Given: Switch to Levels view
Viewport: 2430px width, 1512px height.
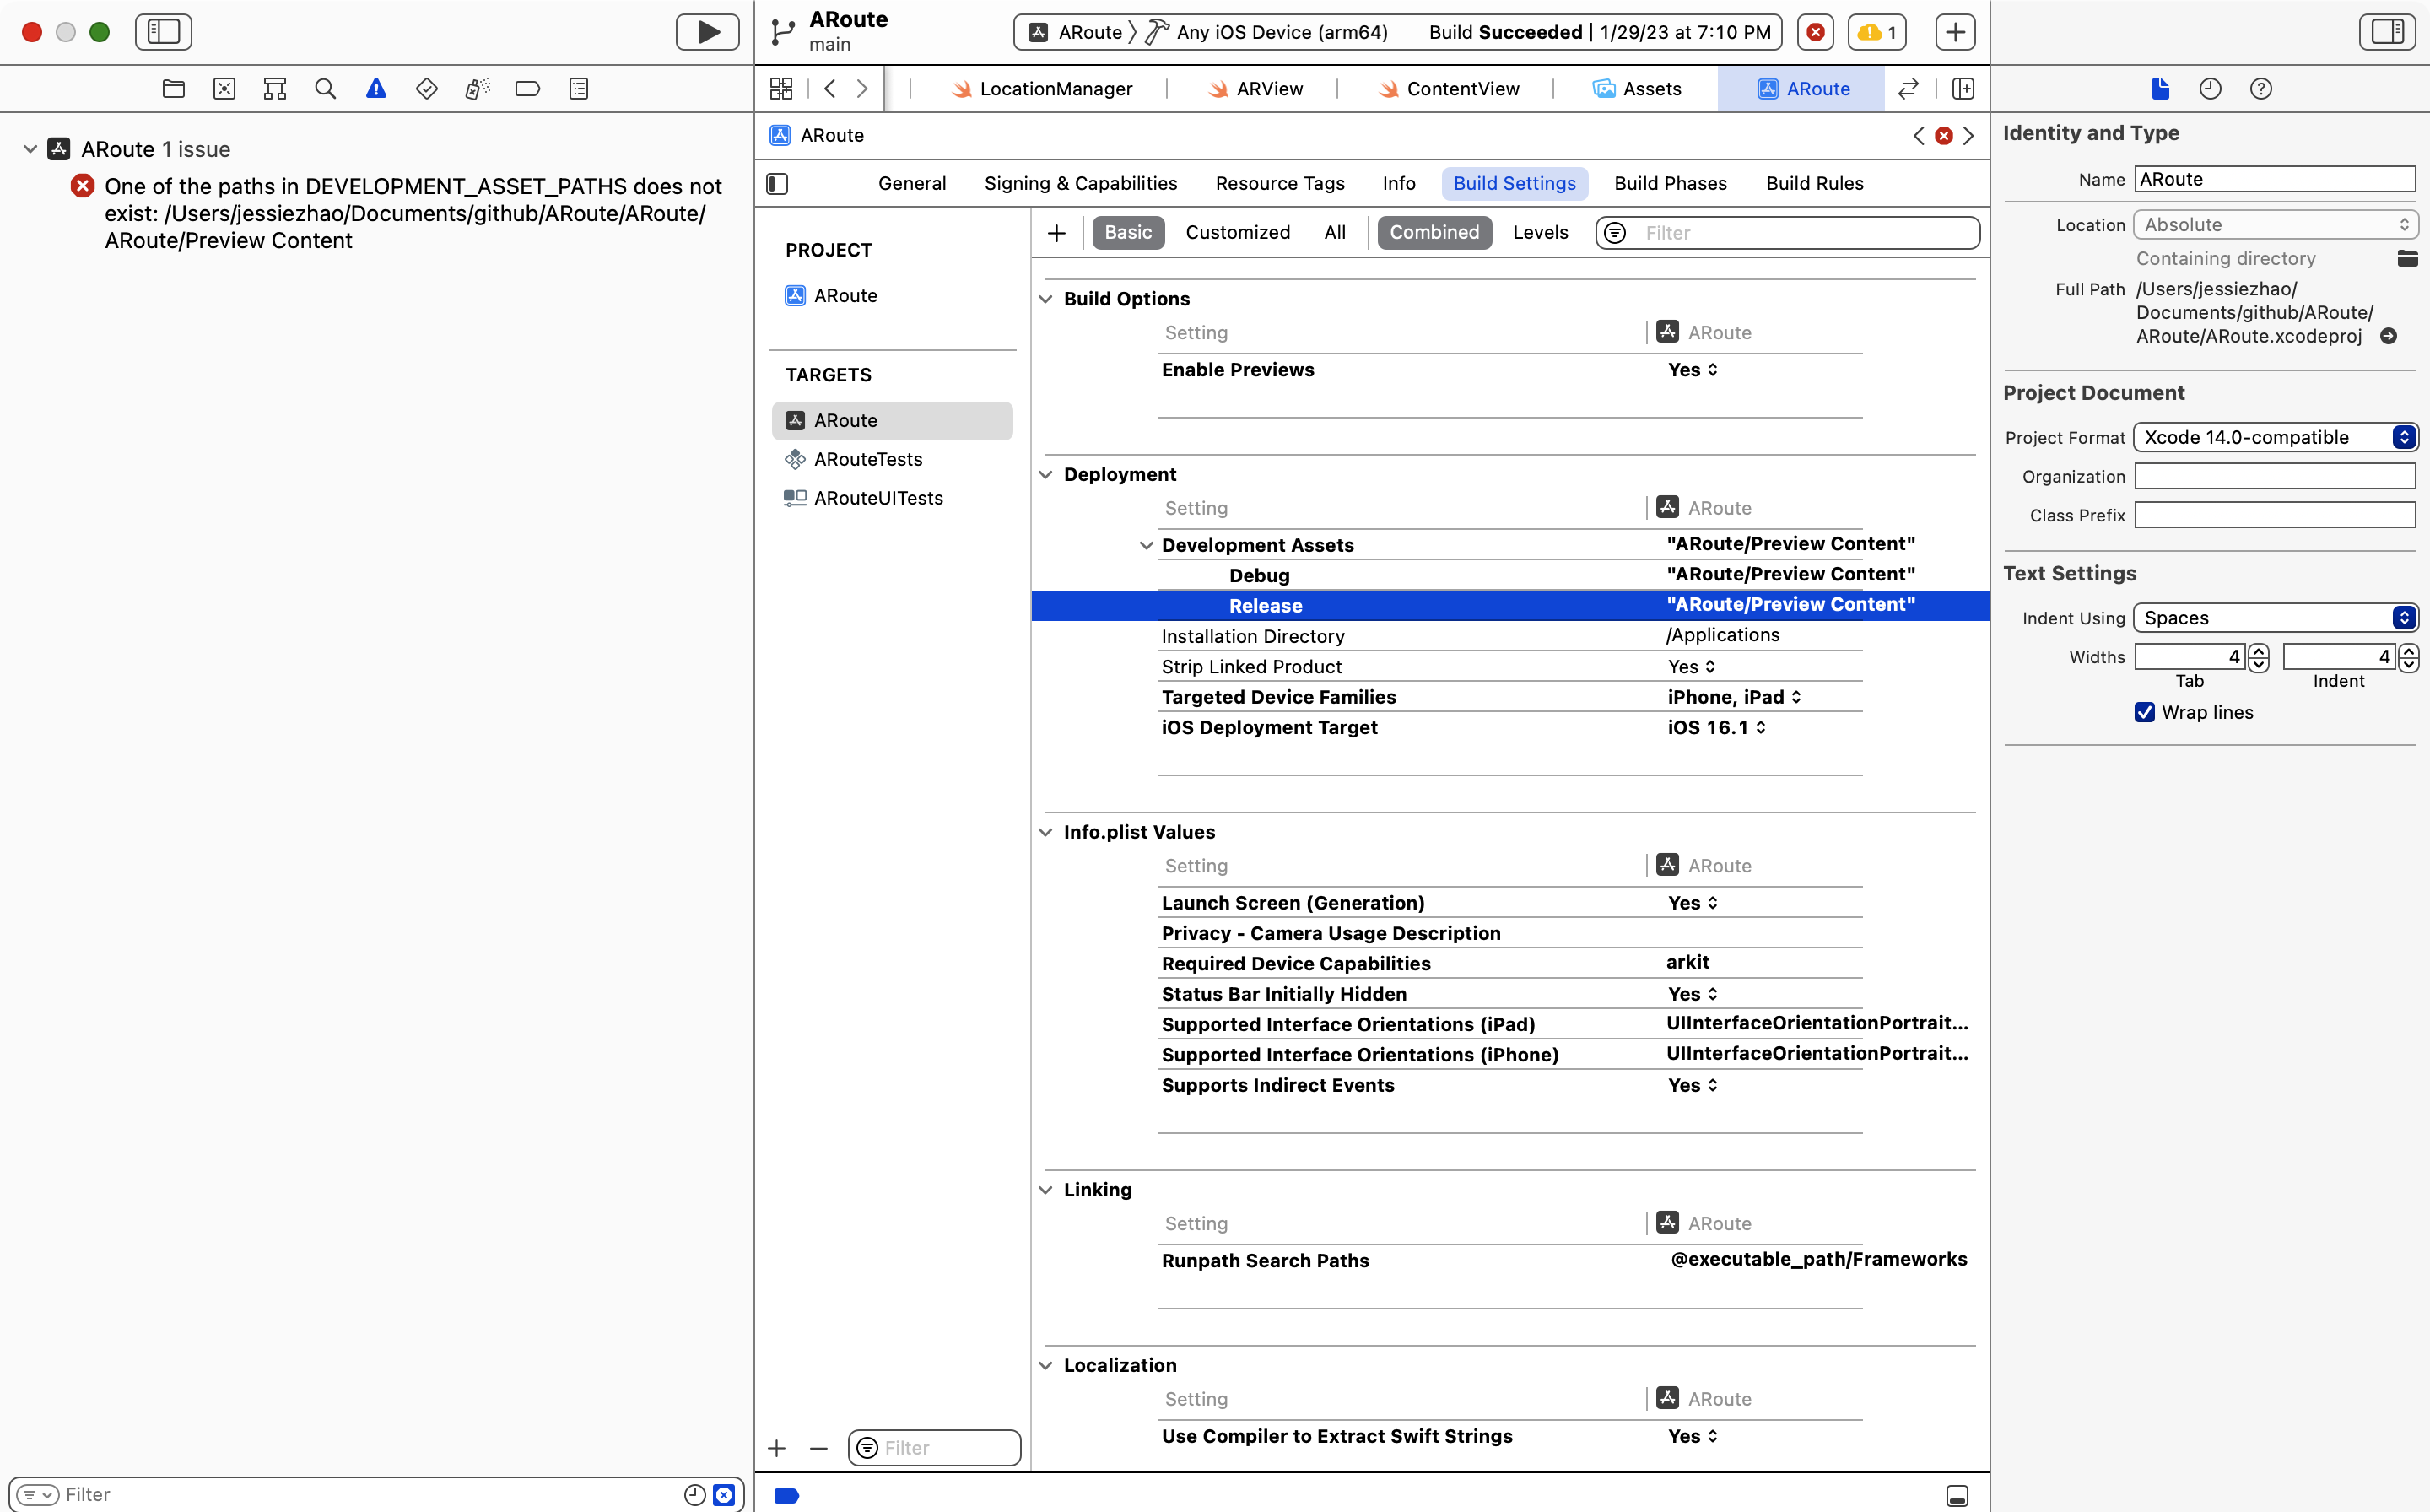Looking at the screenshot, I should [x=1540, y=232].
